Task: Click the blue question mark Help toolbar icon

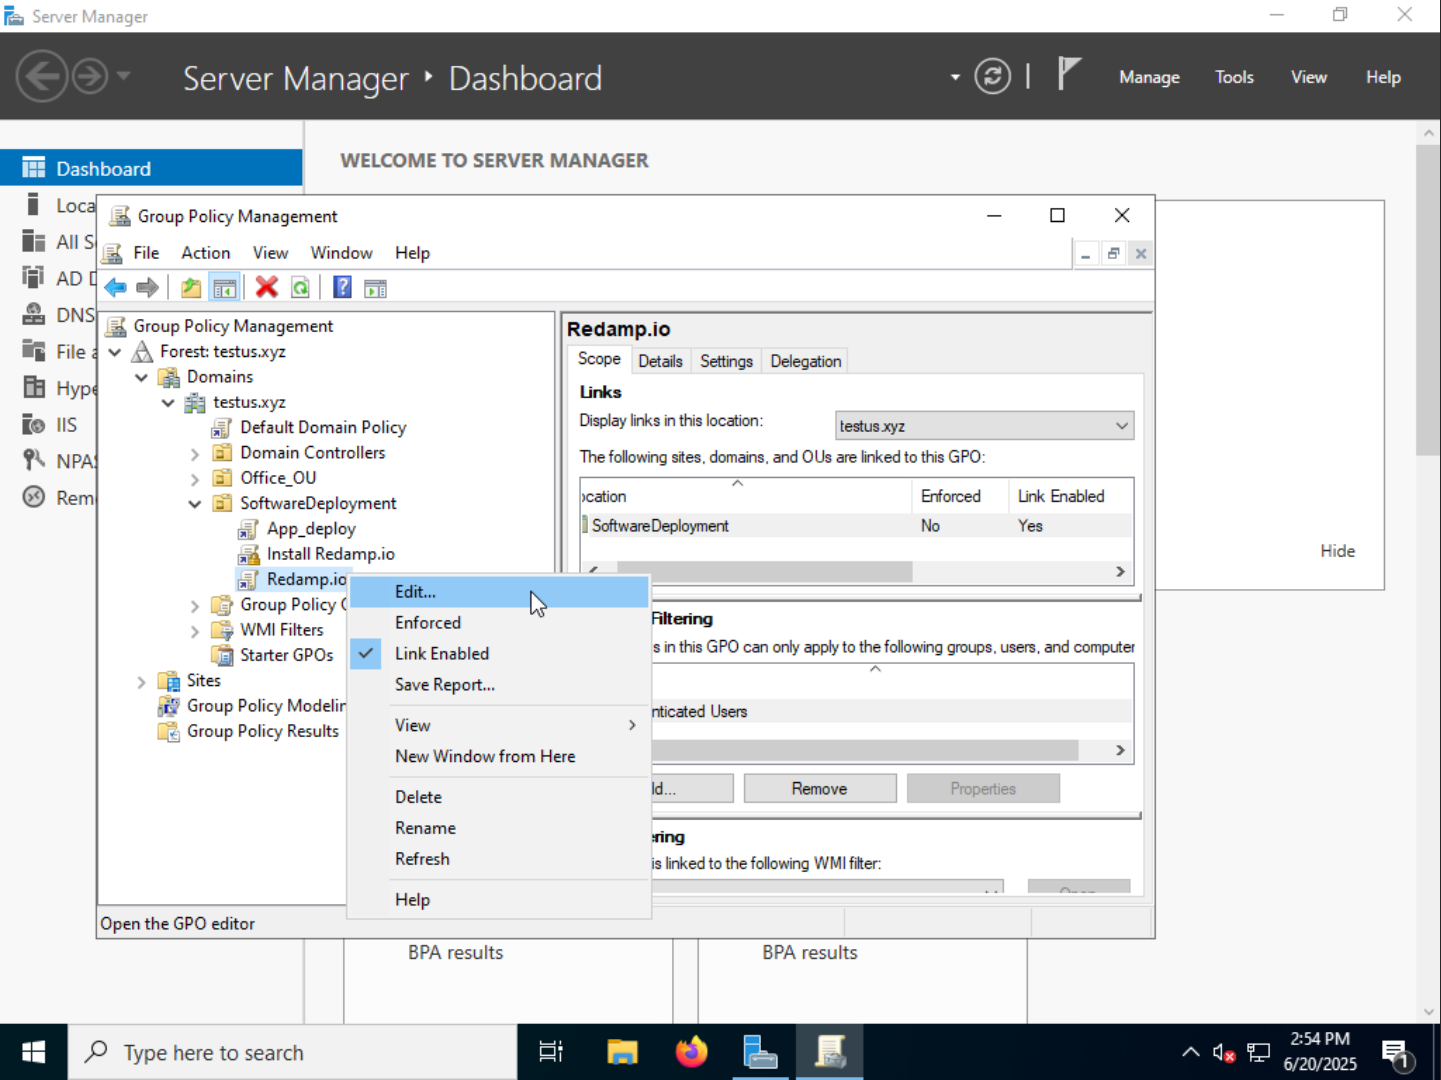Action: [x=342, y=288]
